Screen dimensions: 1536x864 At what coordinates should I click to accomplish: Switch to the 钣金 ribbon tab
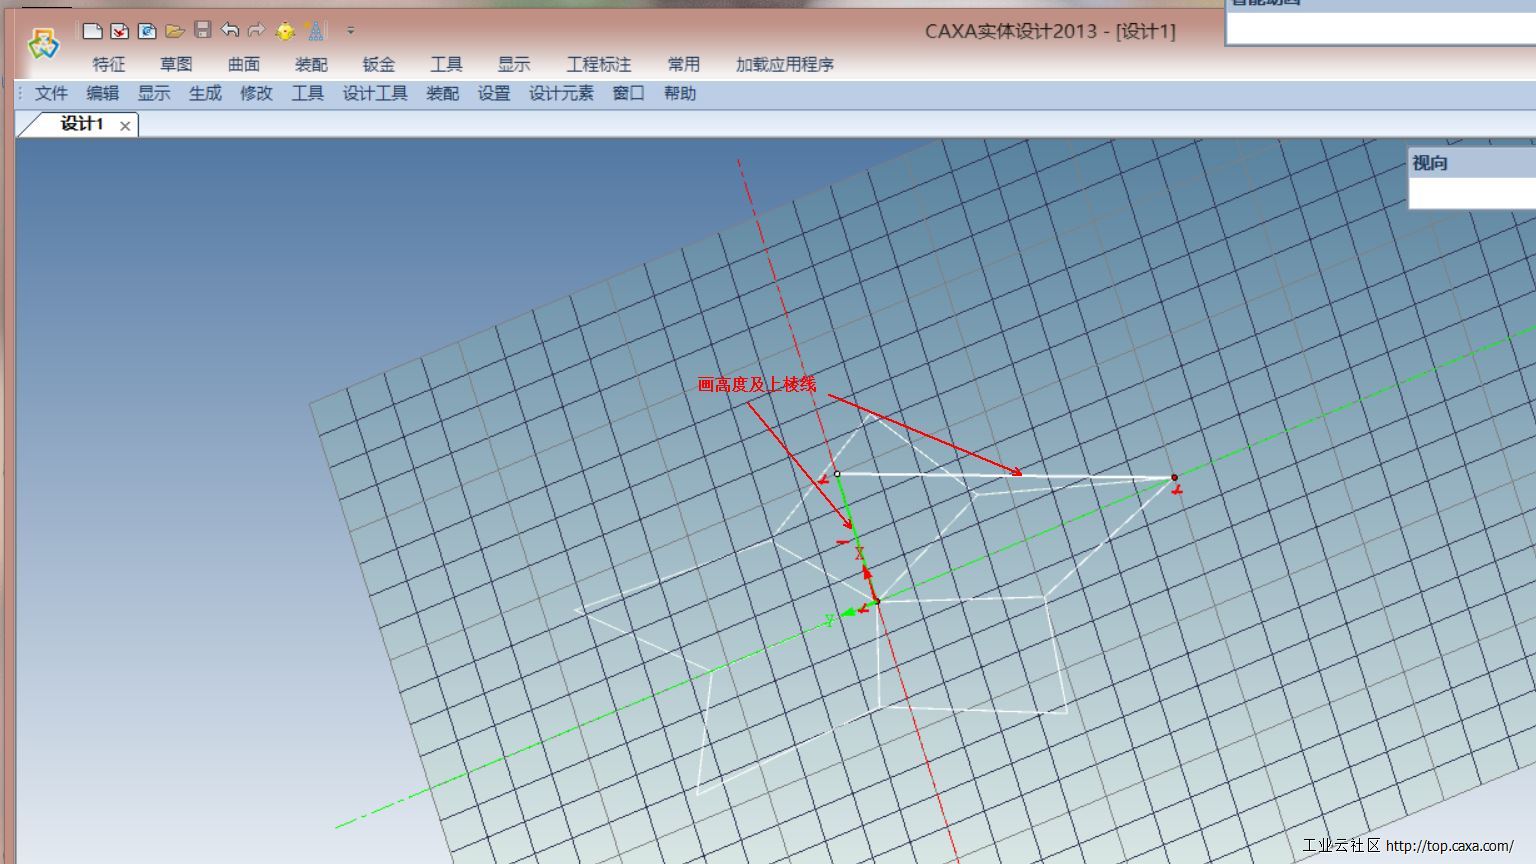tap(379, 64)
